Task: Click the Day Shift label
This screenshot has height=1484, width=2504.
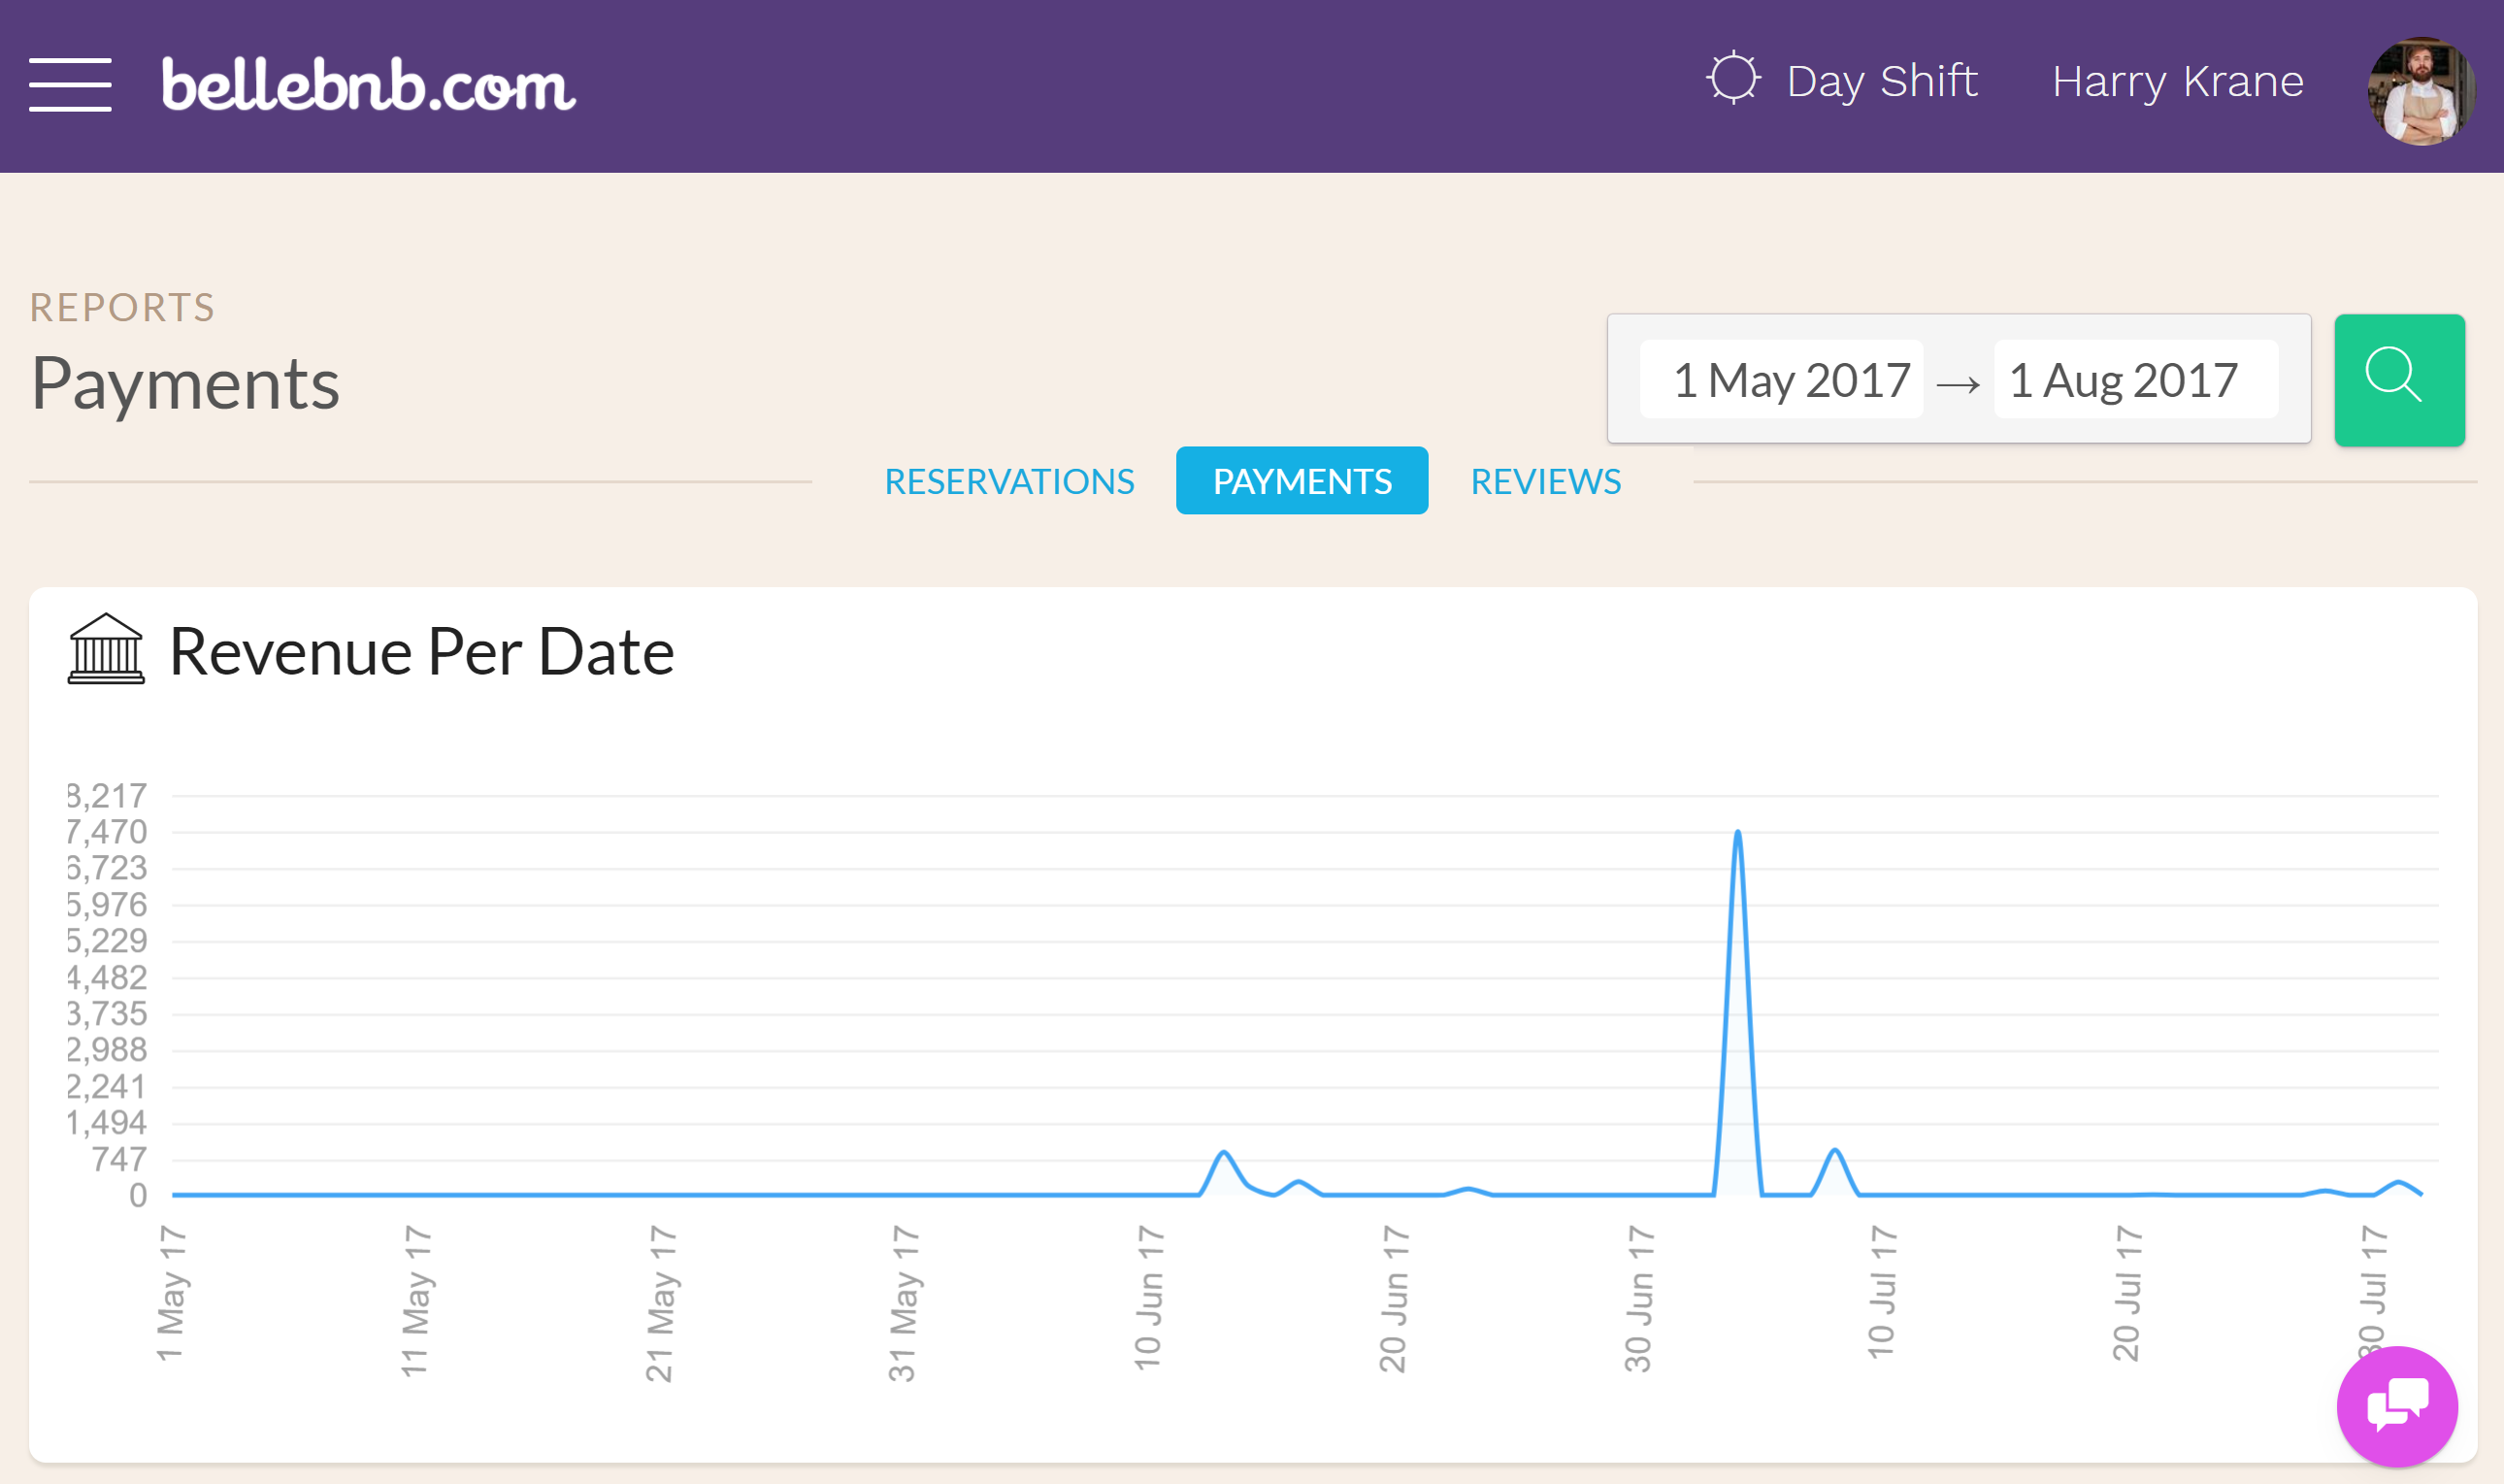Action: tap(1882, 81)
